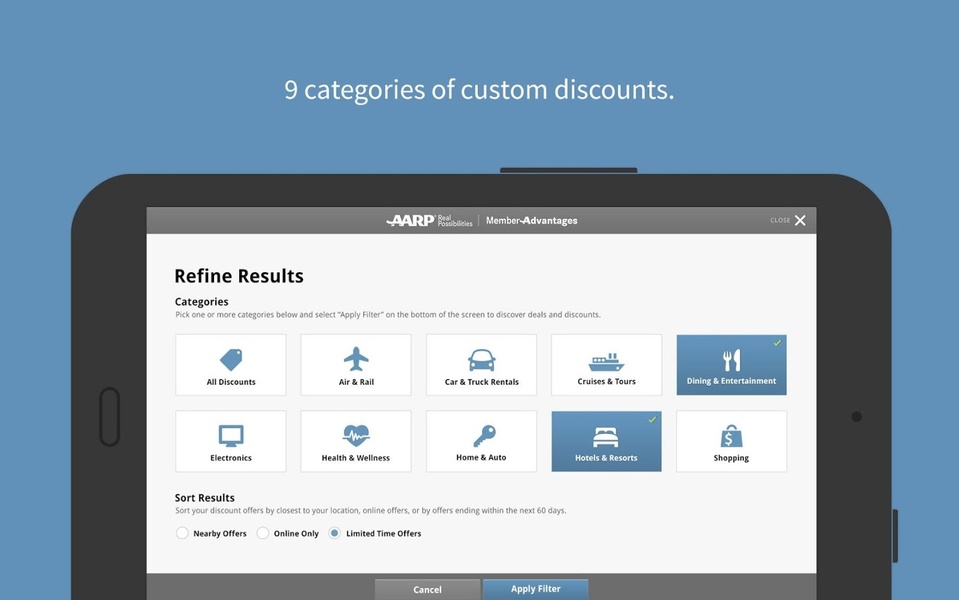Click the Cruises & Tours label text
Image resolution: width=959 pixels, height=600 pixels.
[606, 381]
